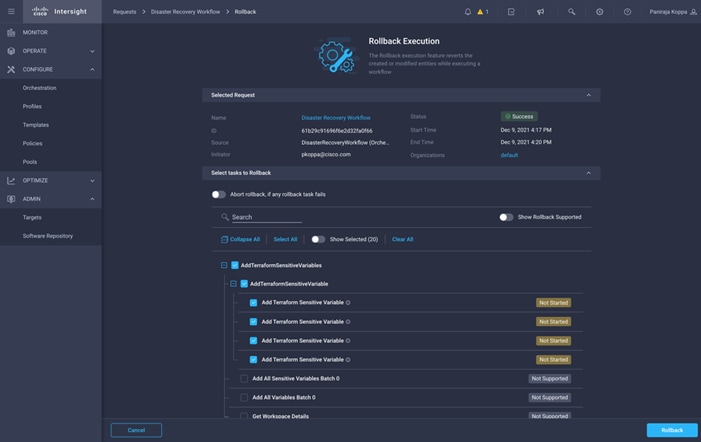Open global search magnifier in header

[571, 12]
